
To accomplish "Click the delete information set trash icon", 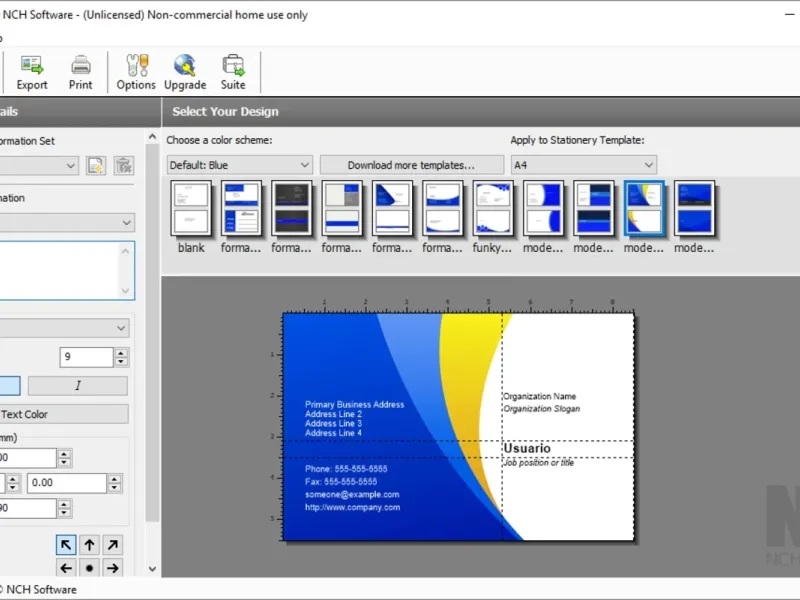I will point(124,166).
